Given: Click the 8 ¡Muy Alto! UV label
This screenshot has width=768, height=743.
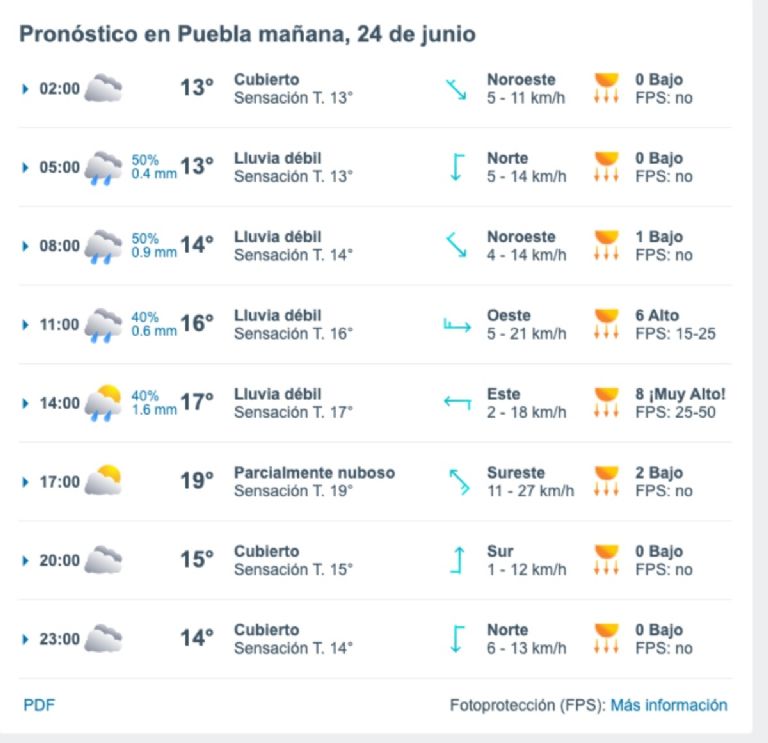Looking at the screenshot, I should click(680, 394).
